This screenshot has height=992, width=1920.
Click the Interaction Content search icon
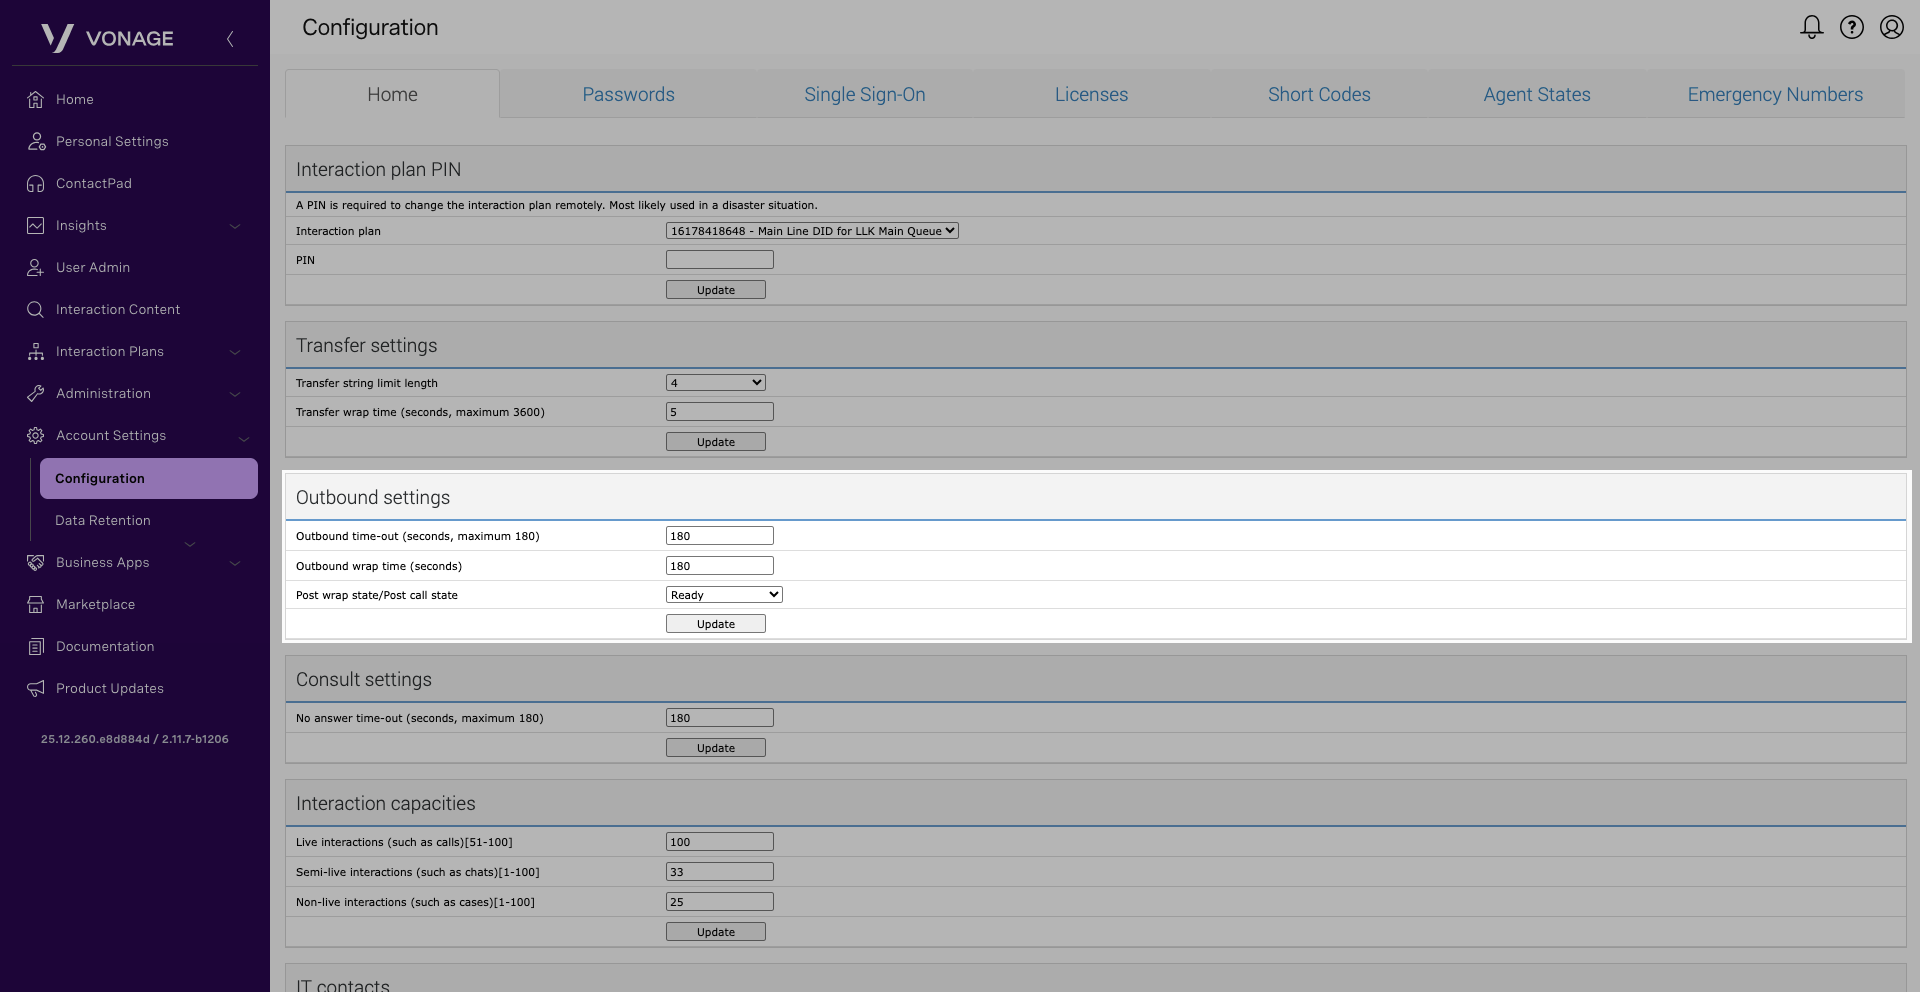[36, 310]
